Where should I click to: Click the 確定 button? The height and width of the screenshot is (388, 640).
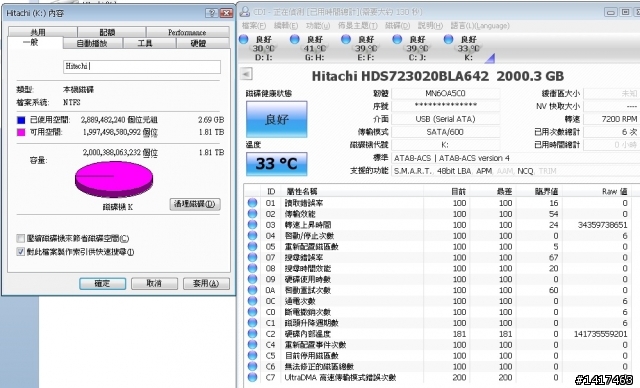102,283
